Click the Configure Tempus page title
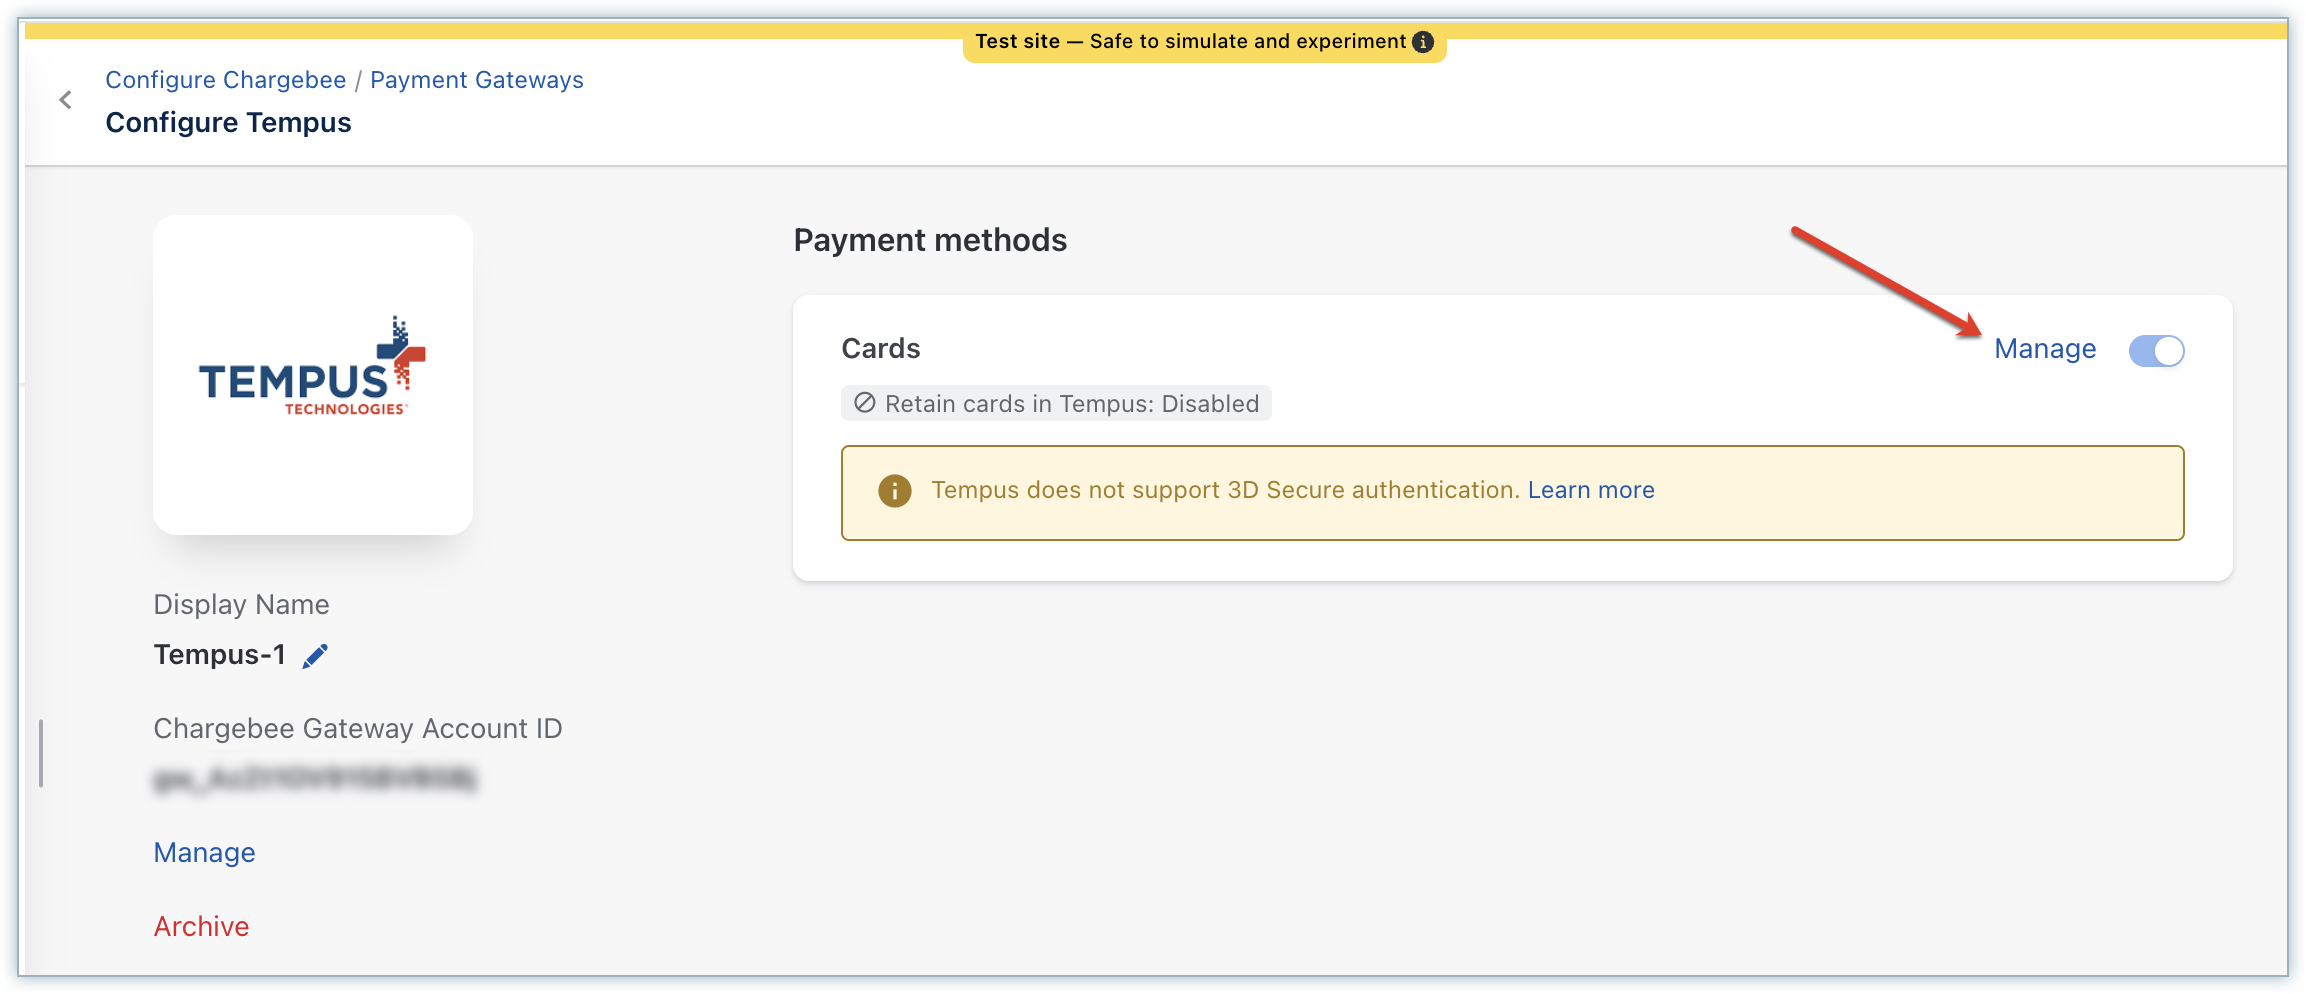The height and width of the screenshot is (994, 2306). point(228,123)
